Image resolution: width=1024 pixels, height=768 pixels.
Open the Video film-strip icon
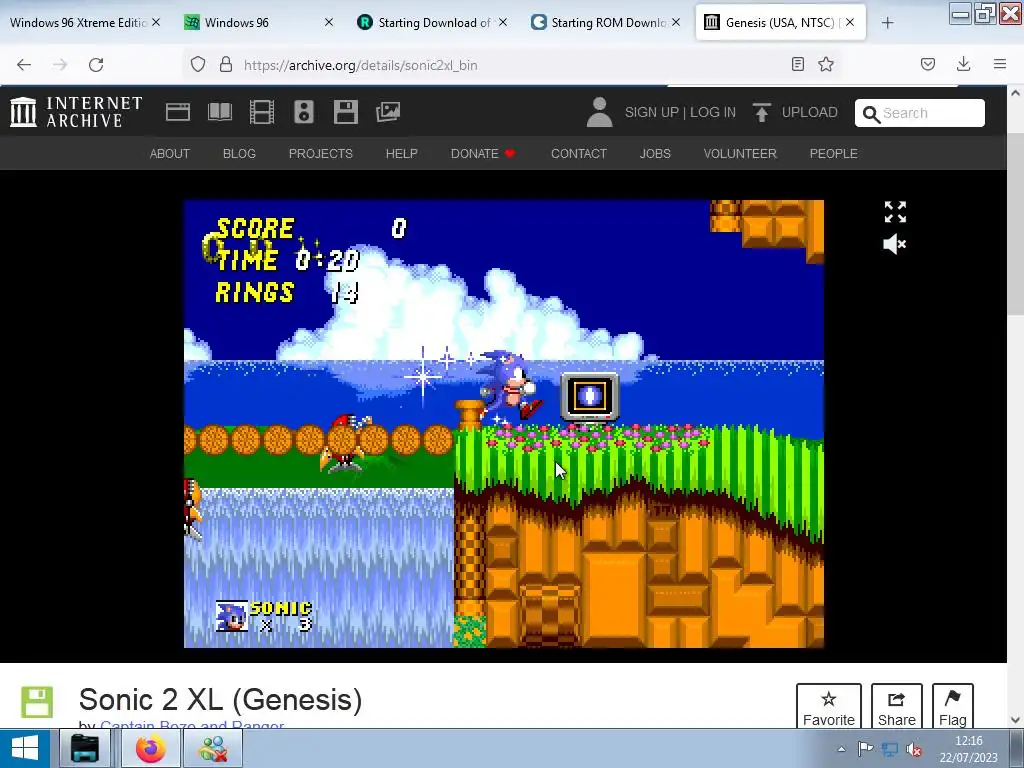(x=261, y=112)
